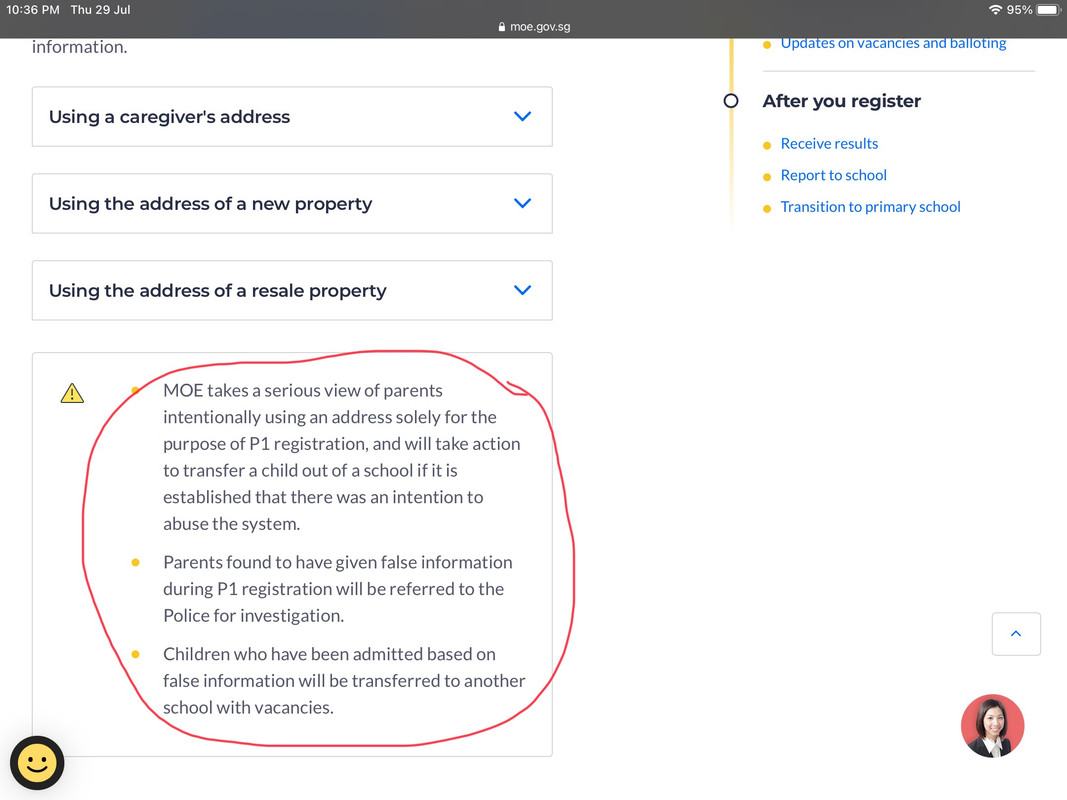Screen dimensions: 1067x800
Task: Expand the 'Using the address of a new property' chevron
Action: 522,203
